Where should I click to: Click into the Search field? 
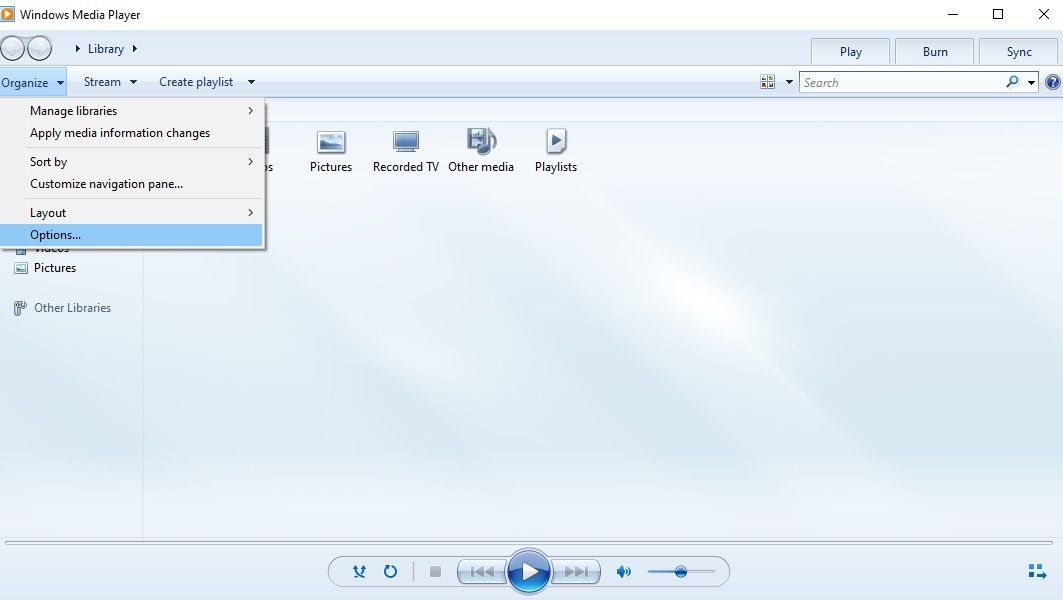click(902, 82)
